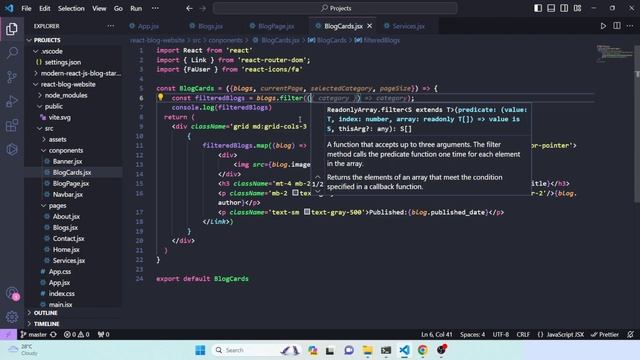The height and width of the screenshot is (360, 640).
Task: Open the Extensions view
Action: pyautogui.click(x=12, y=125)
